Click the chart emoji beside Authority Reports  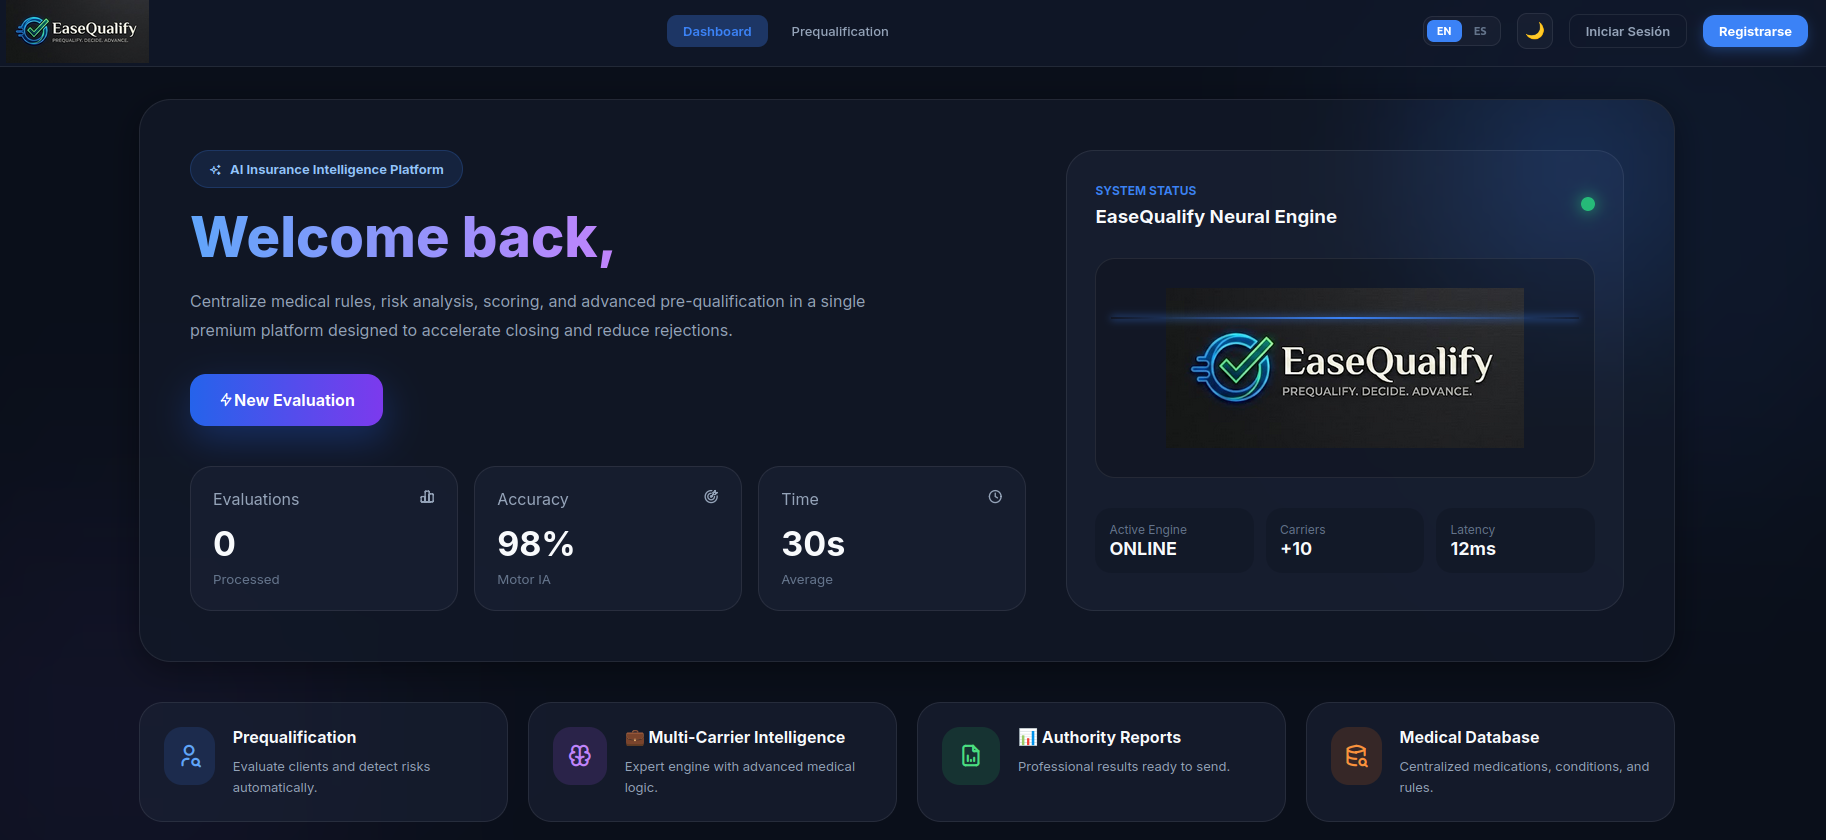[x=1028, y=737]
